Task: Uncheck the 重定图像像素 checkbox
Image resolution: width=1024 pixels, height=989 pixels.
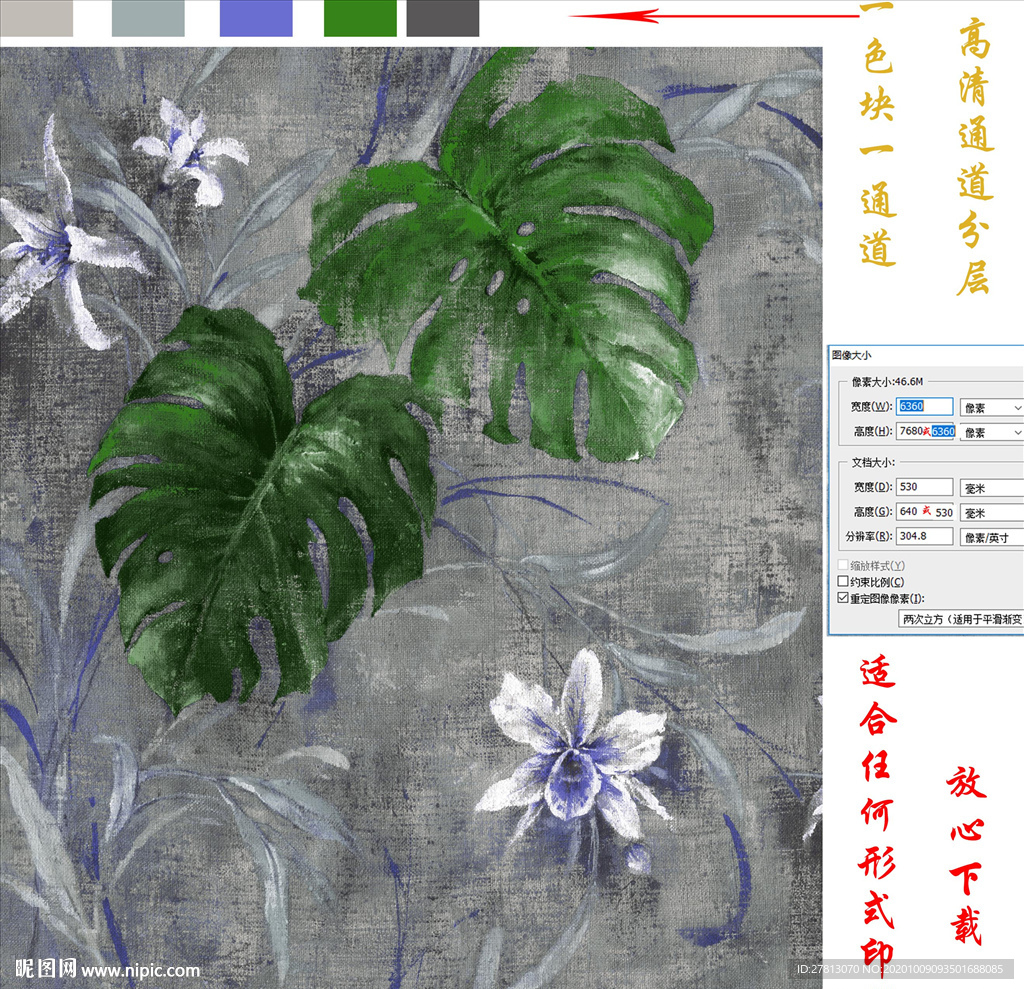Action: 843,598
